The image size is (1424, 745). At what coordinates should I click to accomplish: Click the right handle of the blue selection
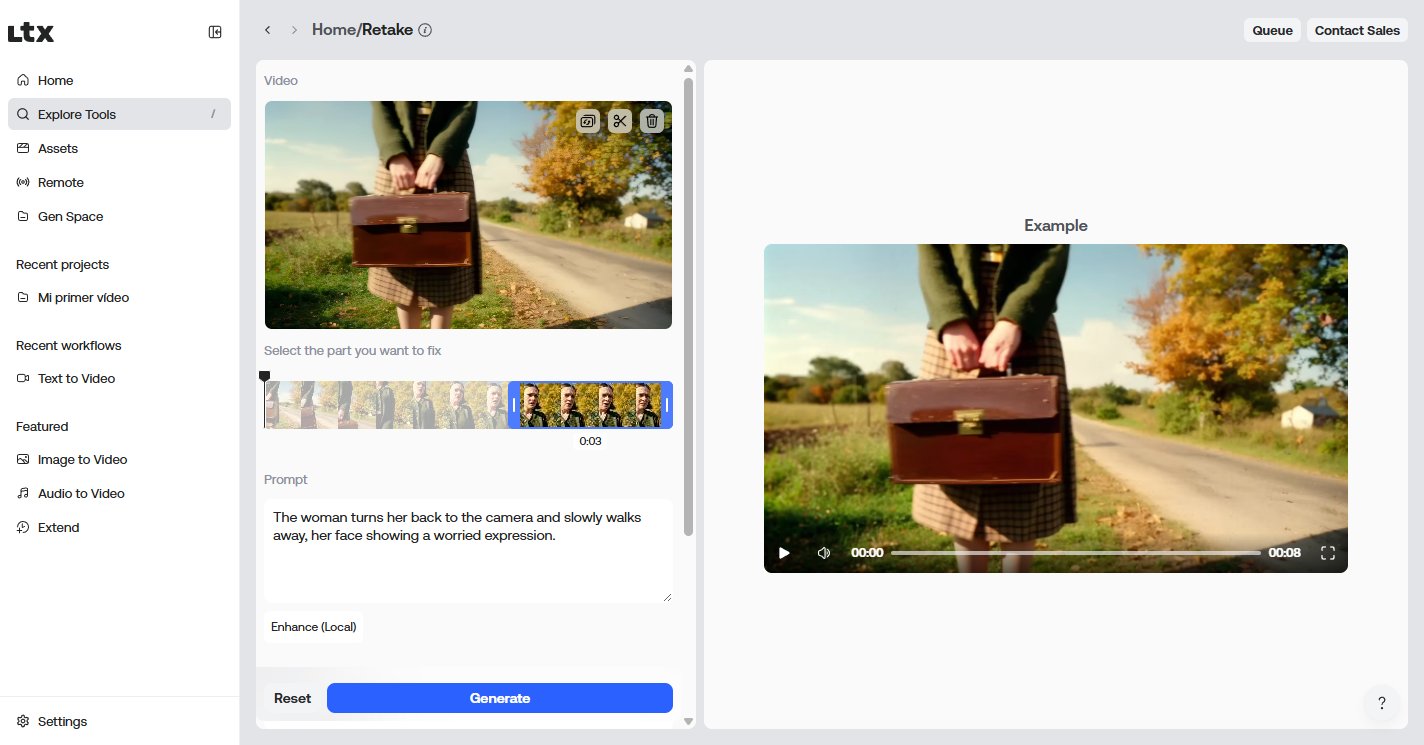tap(667, 405)
